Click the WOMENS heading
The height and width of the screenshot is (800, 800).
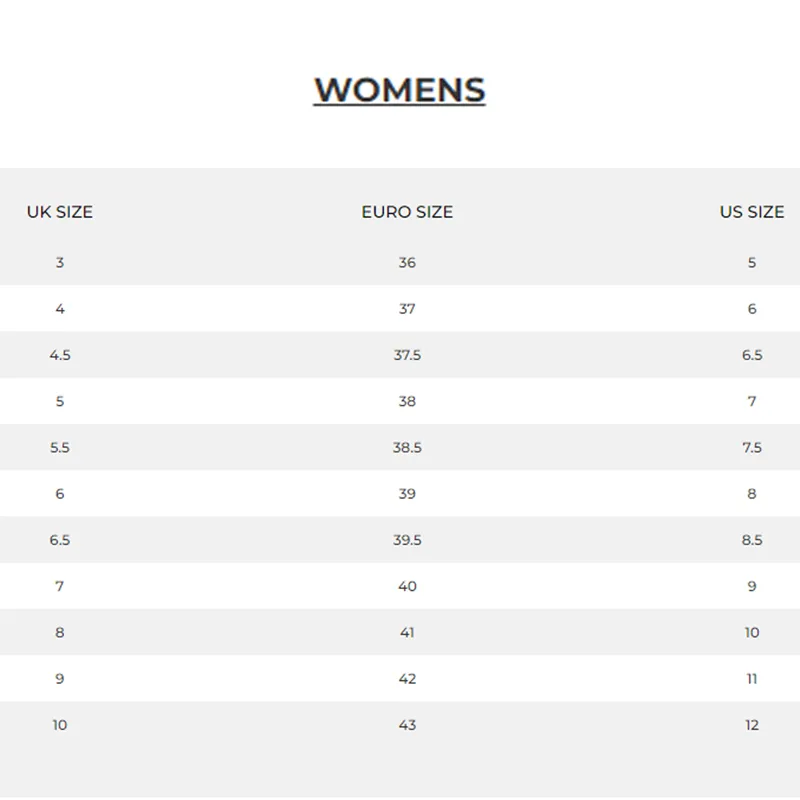point(399,90)
